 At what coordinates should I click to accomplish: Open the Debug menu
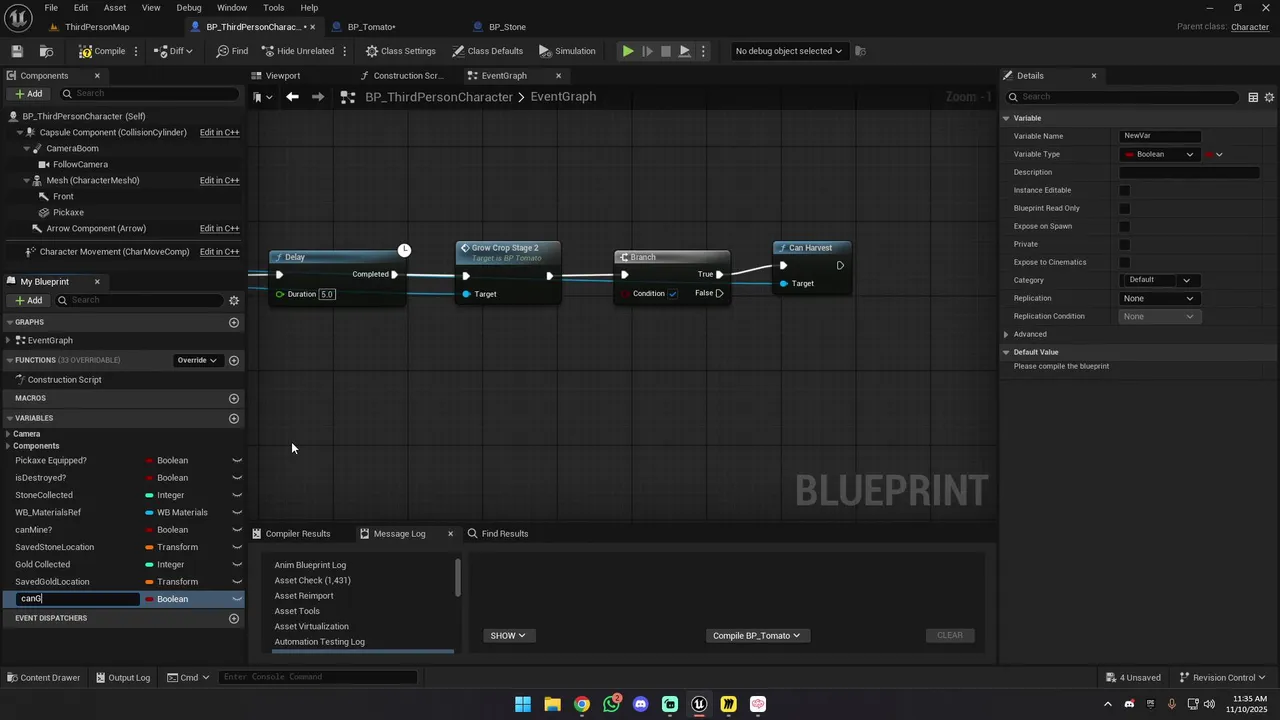tap(189, 7)
